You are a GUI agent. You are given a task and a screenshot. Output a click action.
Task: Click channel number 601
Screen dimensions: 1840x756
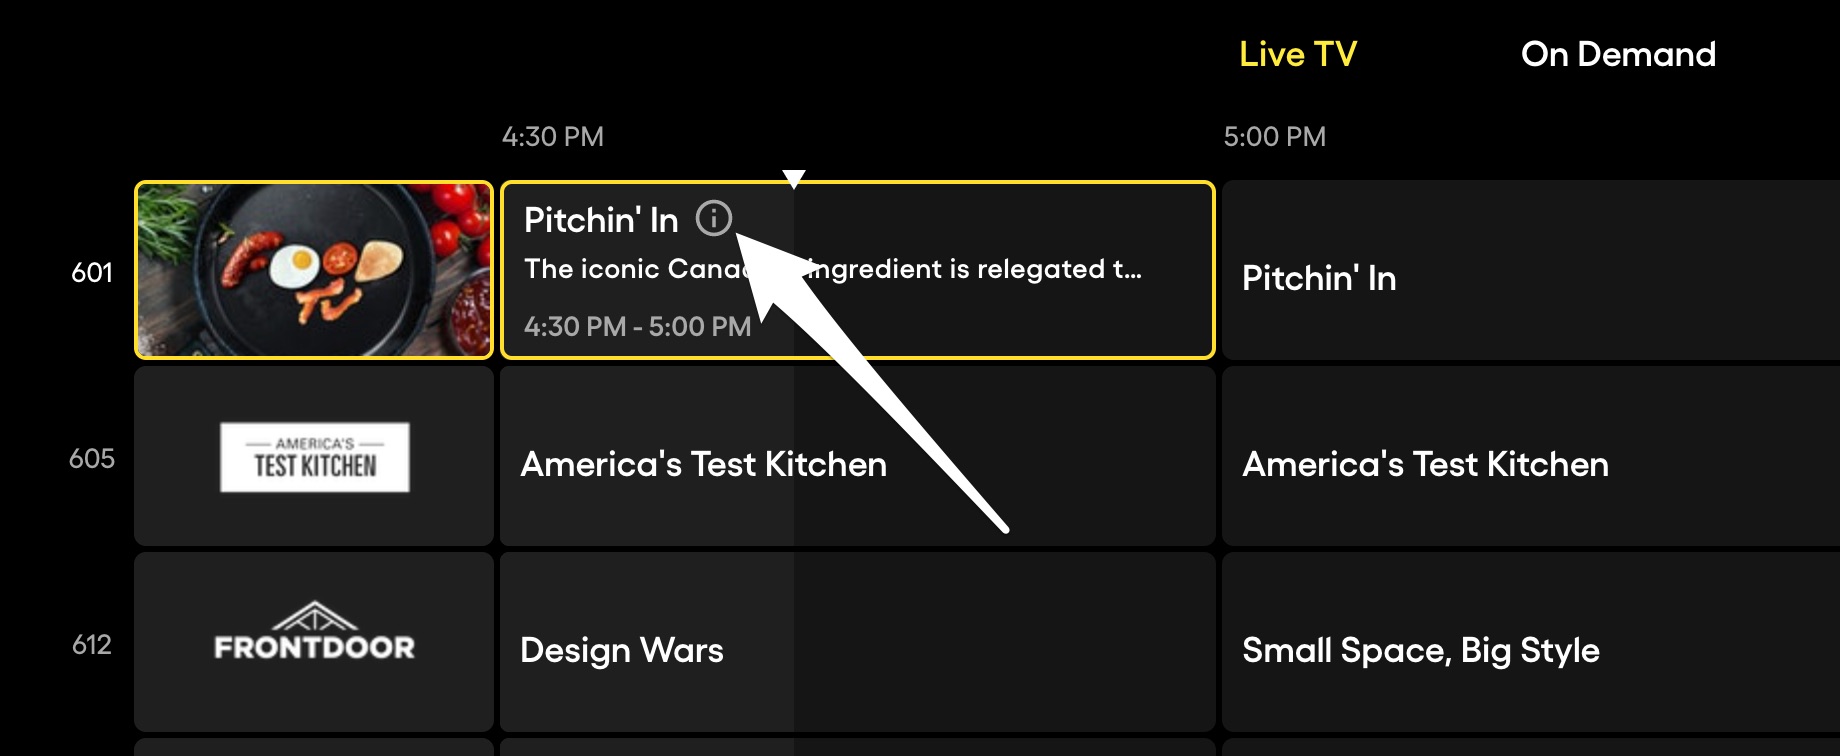(92, 272)
